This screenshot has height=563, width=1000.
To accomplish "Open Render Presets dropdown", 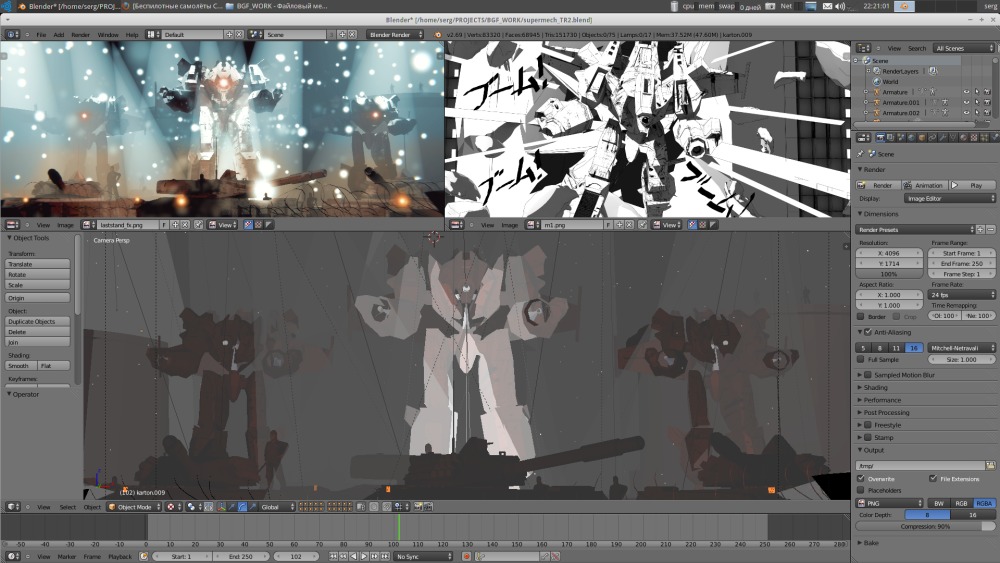I will (x=915, y=230).
